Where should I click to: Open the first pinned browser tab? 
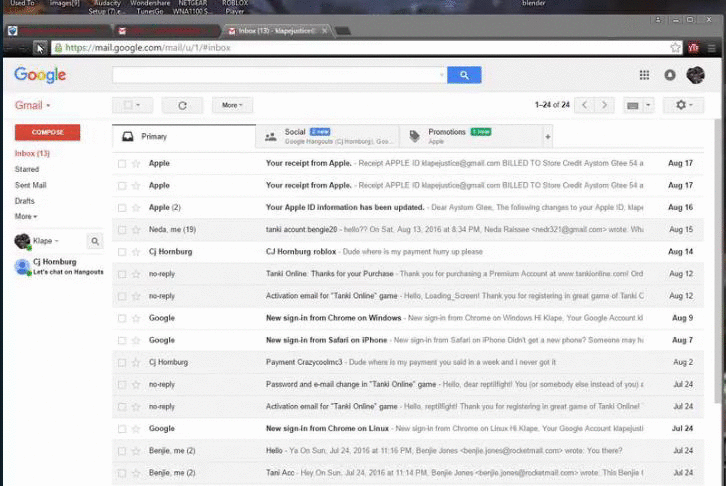[56, 31]
